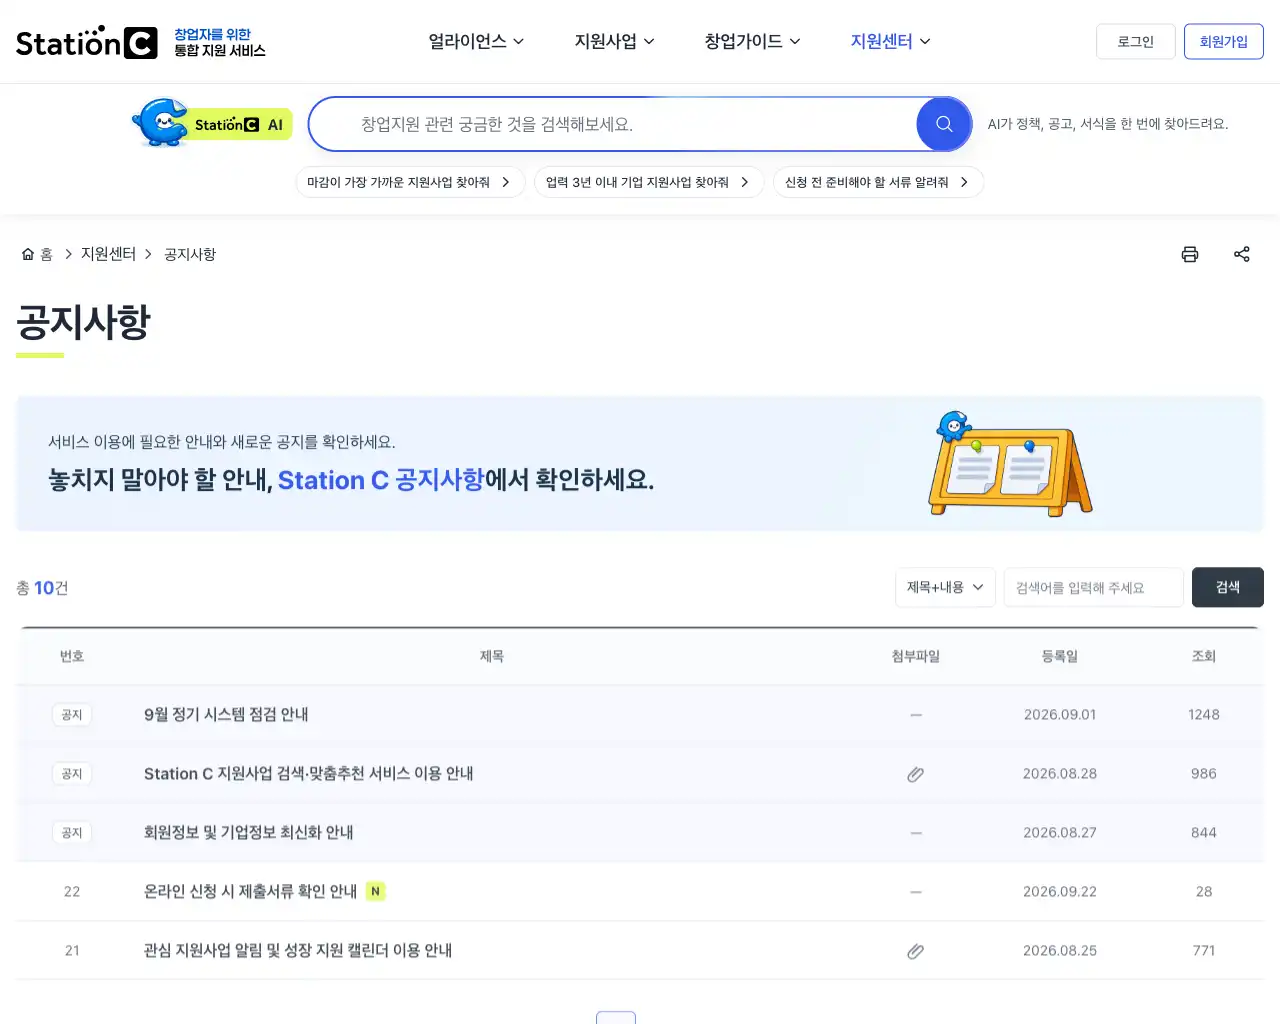Open the 지원센터 menu
The image size is (1280, 1024).
[890, 41]
